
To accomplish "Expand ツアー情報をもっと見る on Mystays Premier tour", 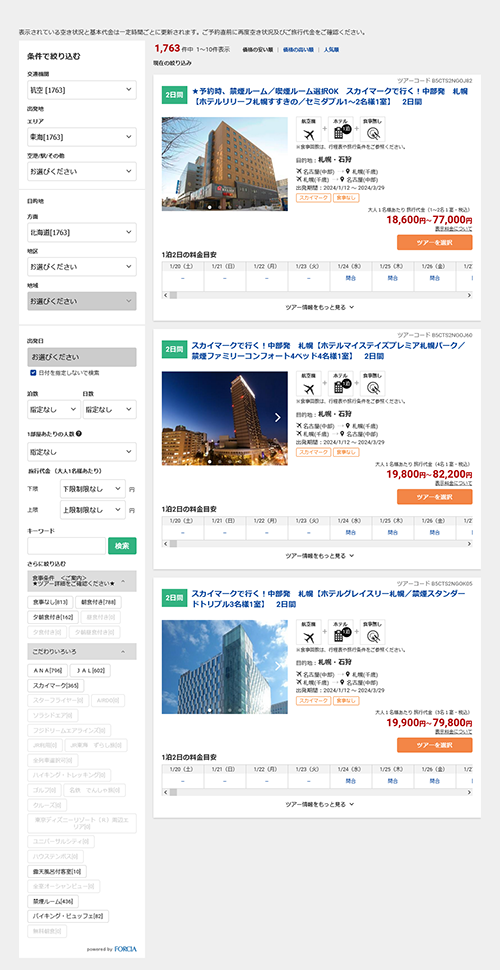I will pos(319,556).
